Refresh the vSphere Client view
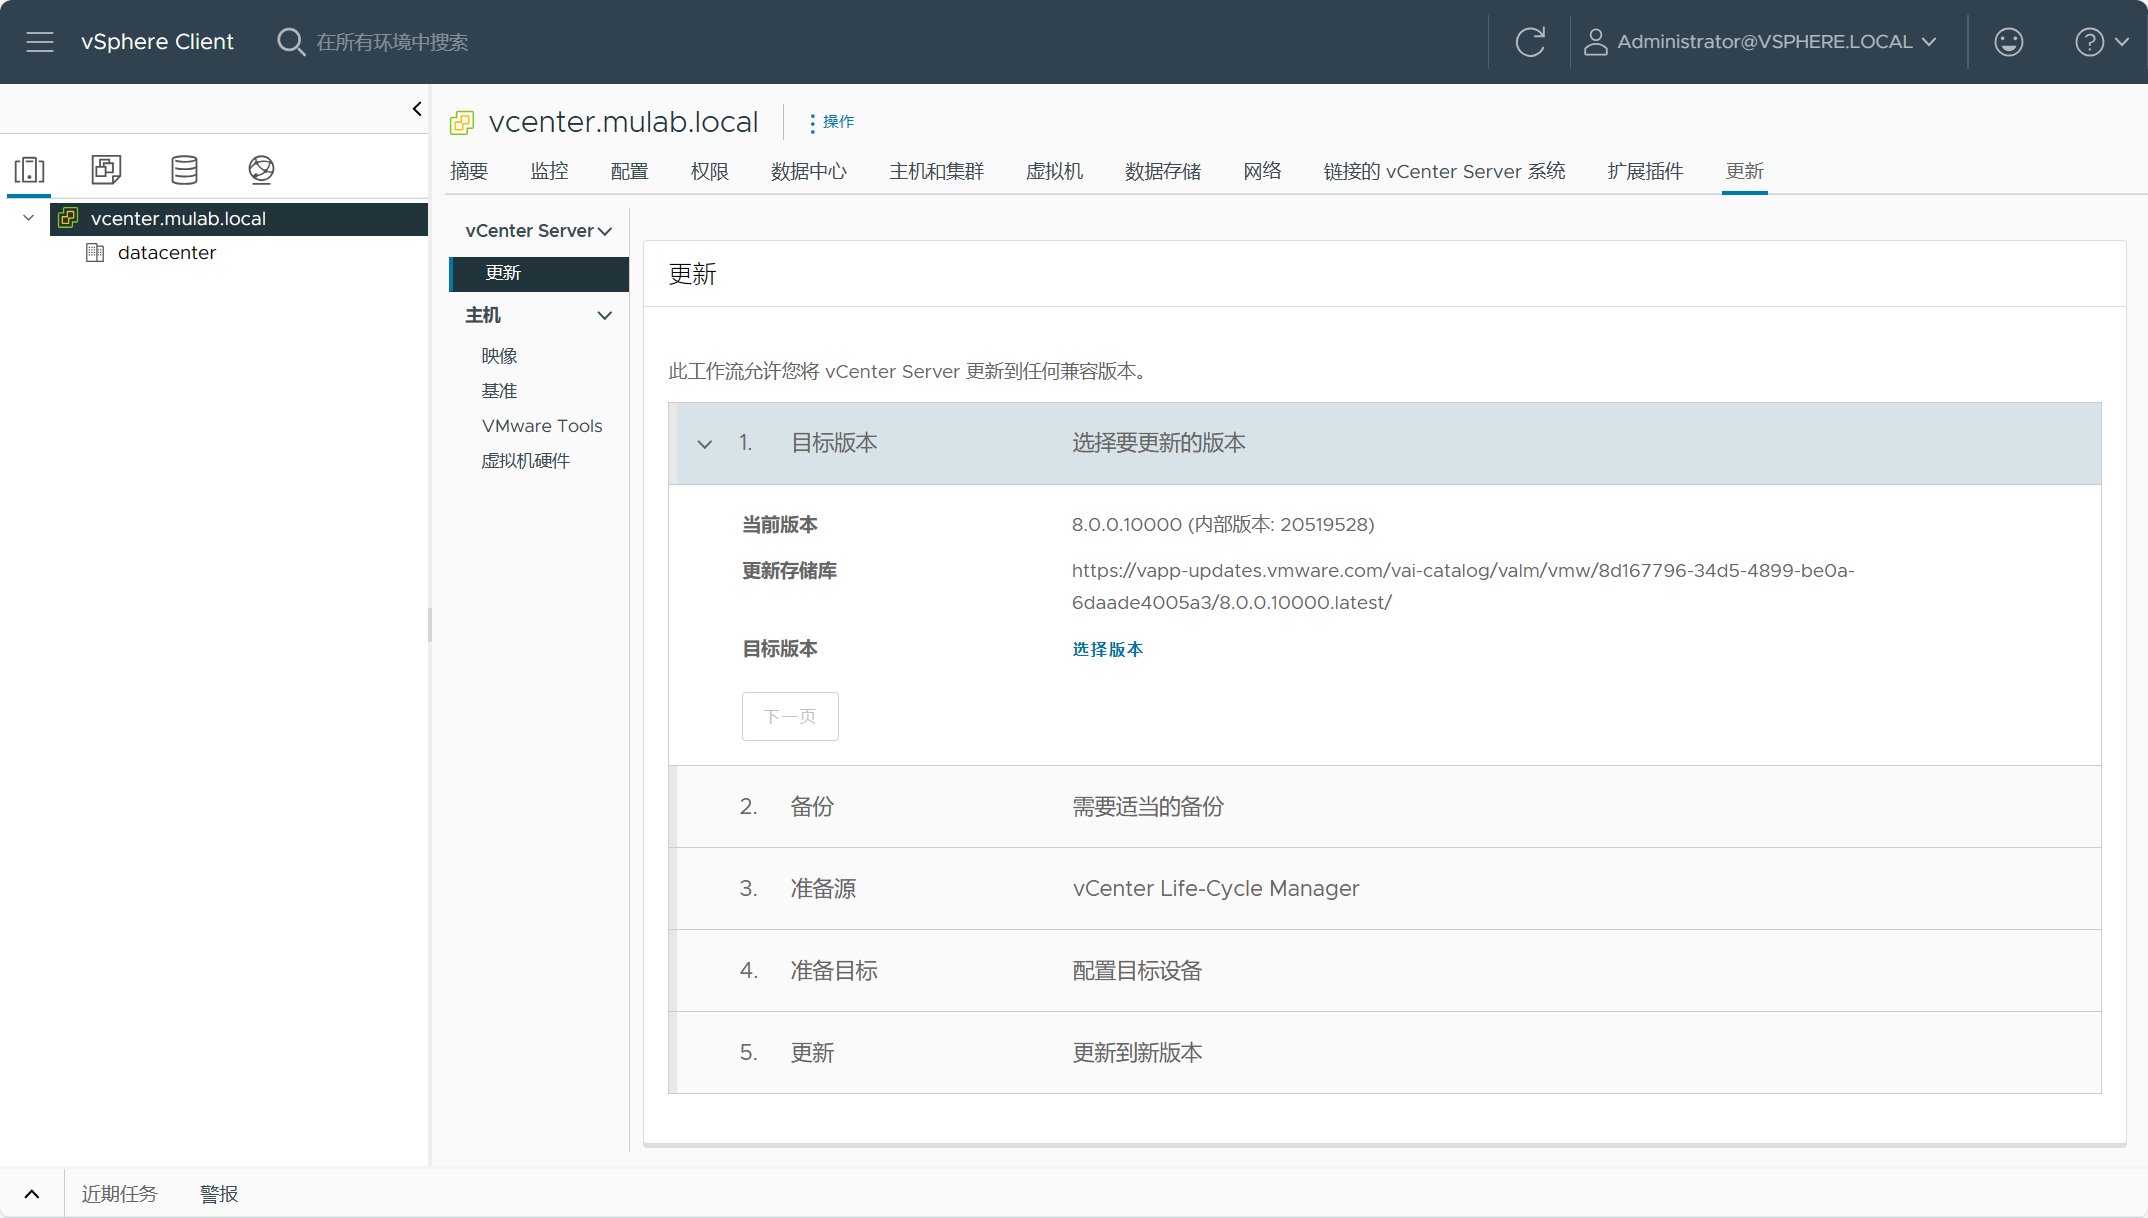2148x1218 pixels. 1530,42
